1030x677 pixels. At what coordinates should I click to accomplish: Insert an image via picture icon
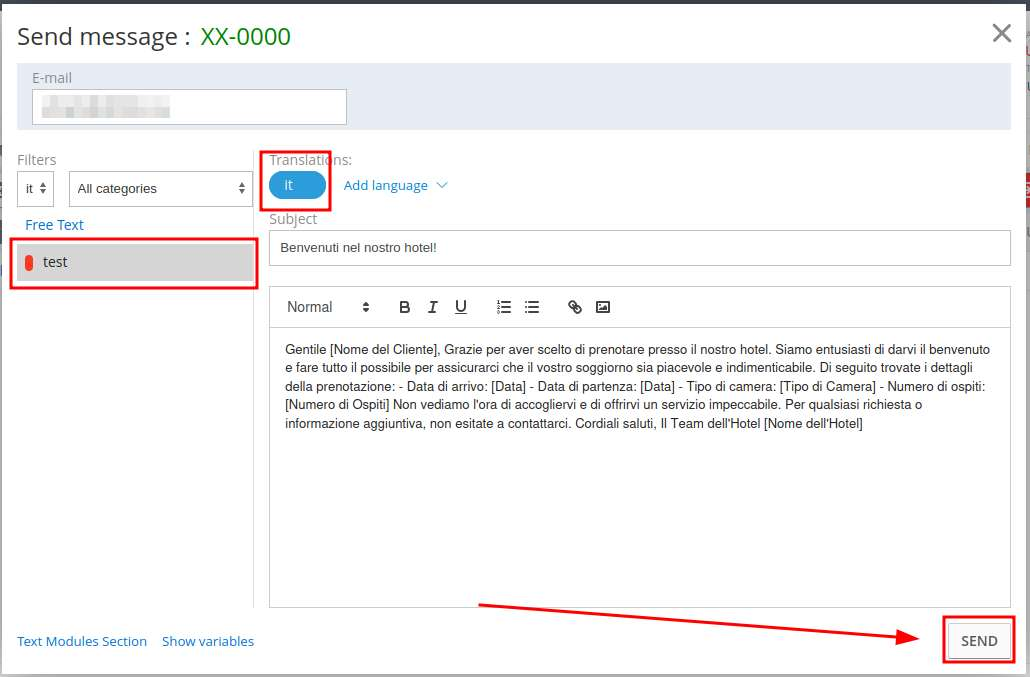tap(603, 307)
